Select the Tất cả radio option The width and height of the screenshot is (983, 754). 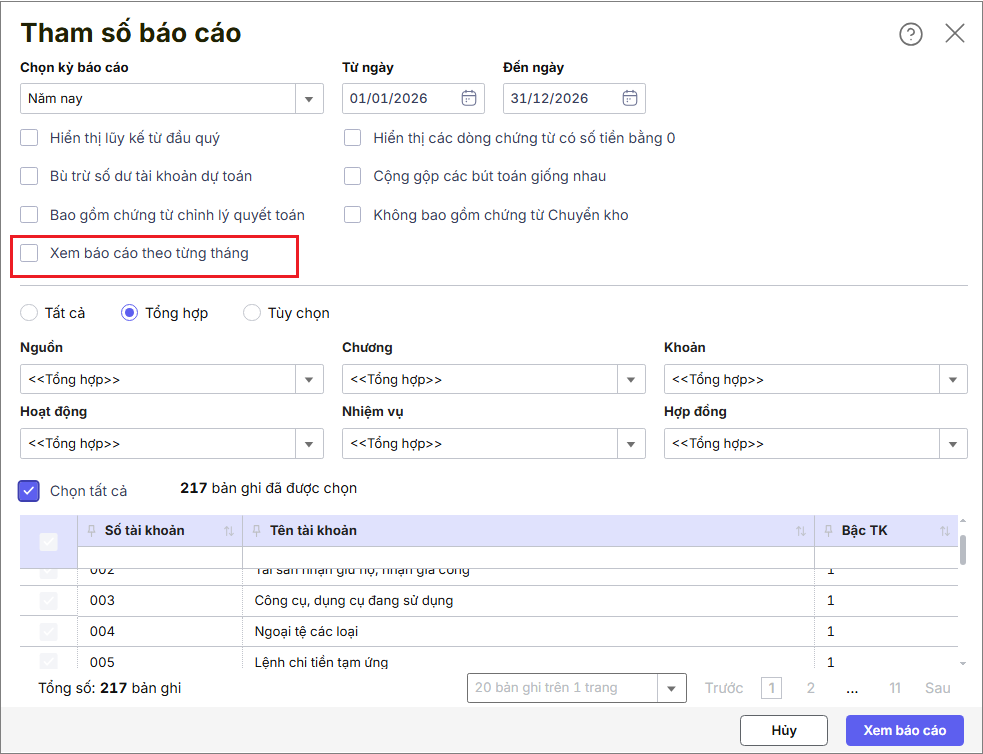click(x=29, y=313)
